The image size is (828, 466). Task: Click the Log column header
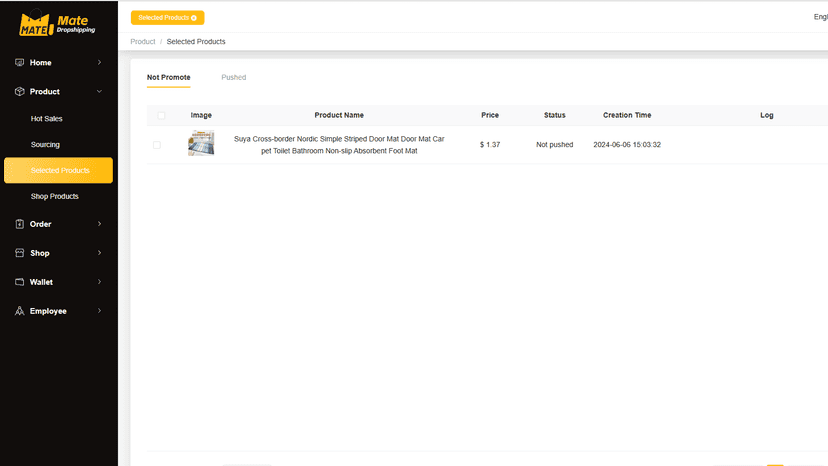(x=767, y=115)
